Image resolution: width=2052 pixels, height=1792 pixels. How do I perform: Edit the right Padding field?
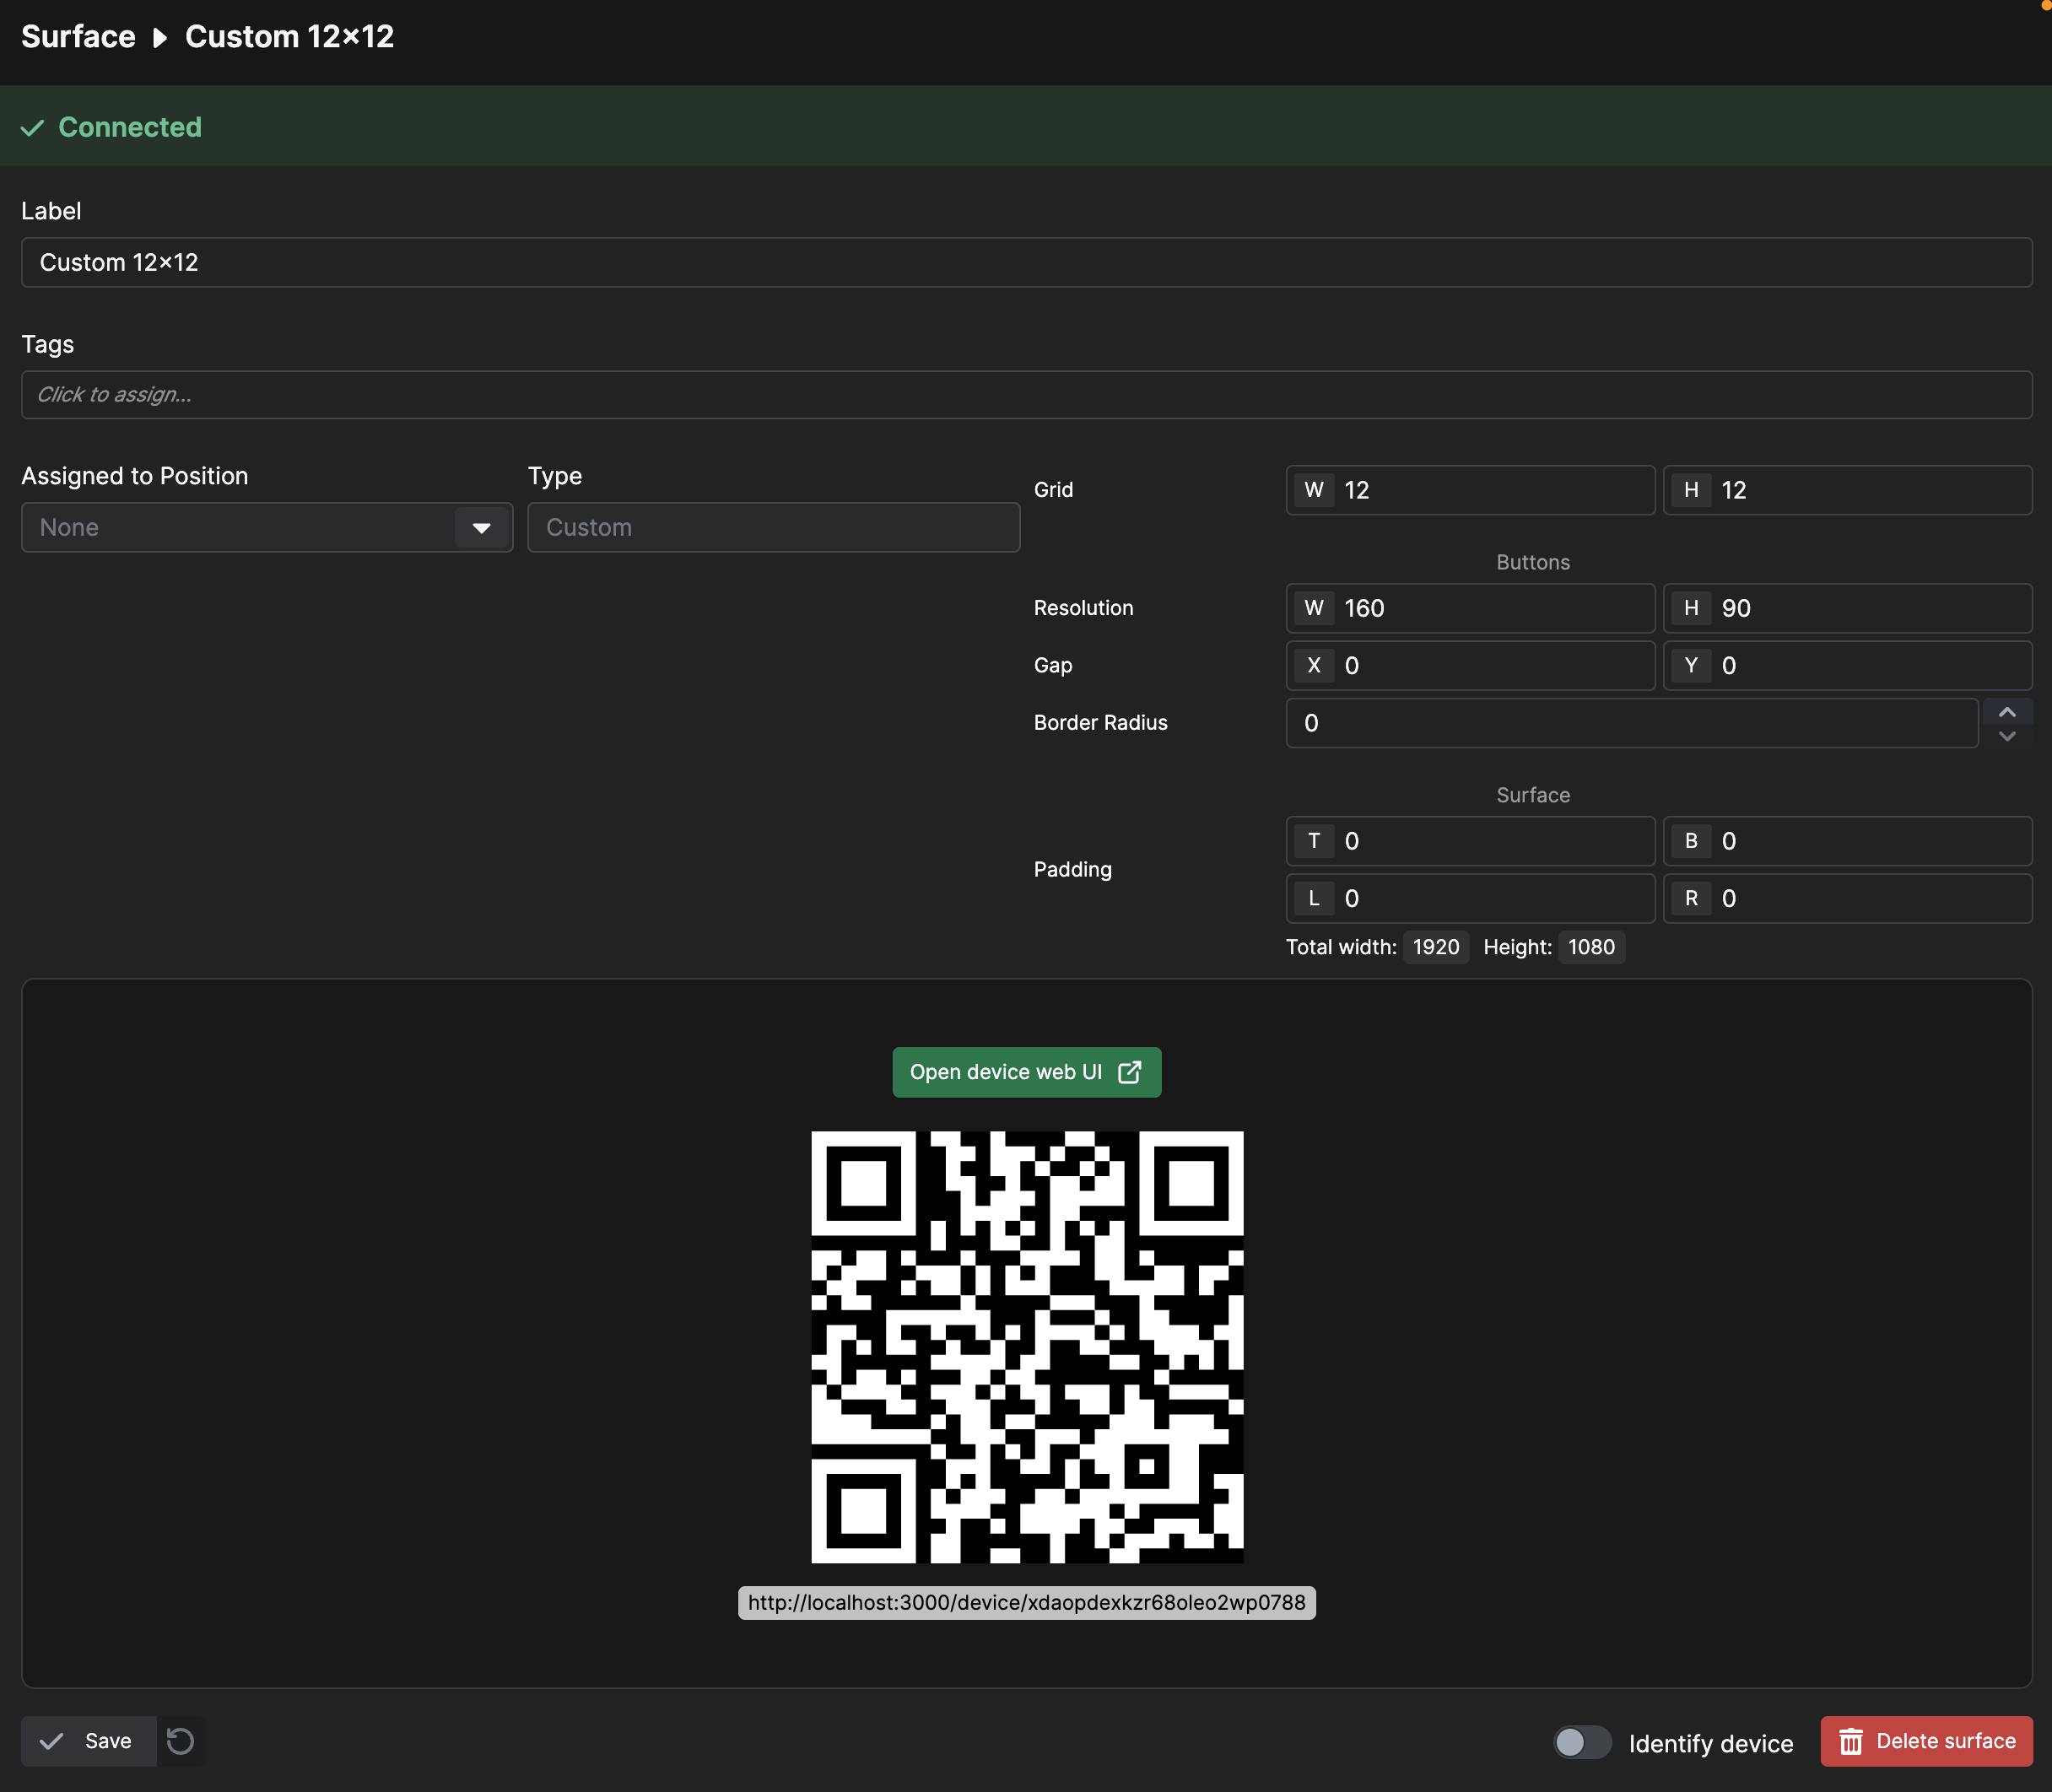[1847, 899]
